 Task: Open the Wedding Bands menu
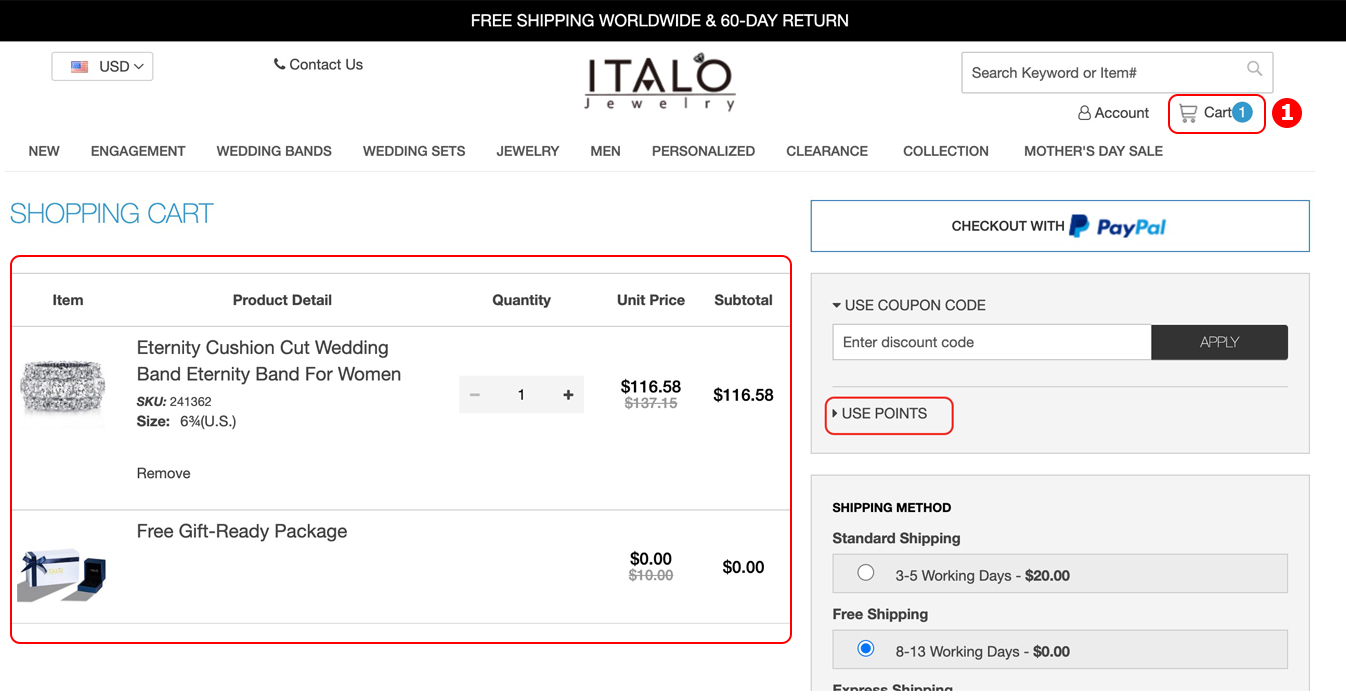(x=274, y=151)
